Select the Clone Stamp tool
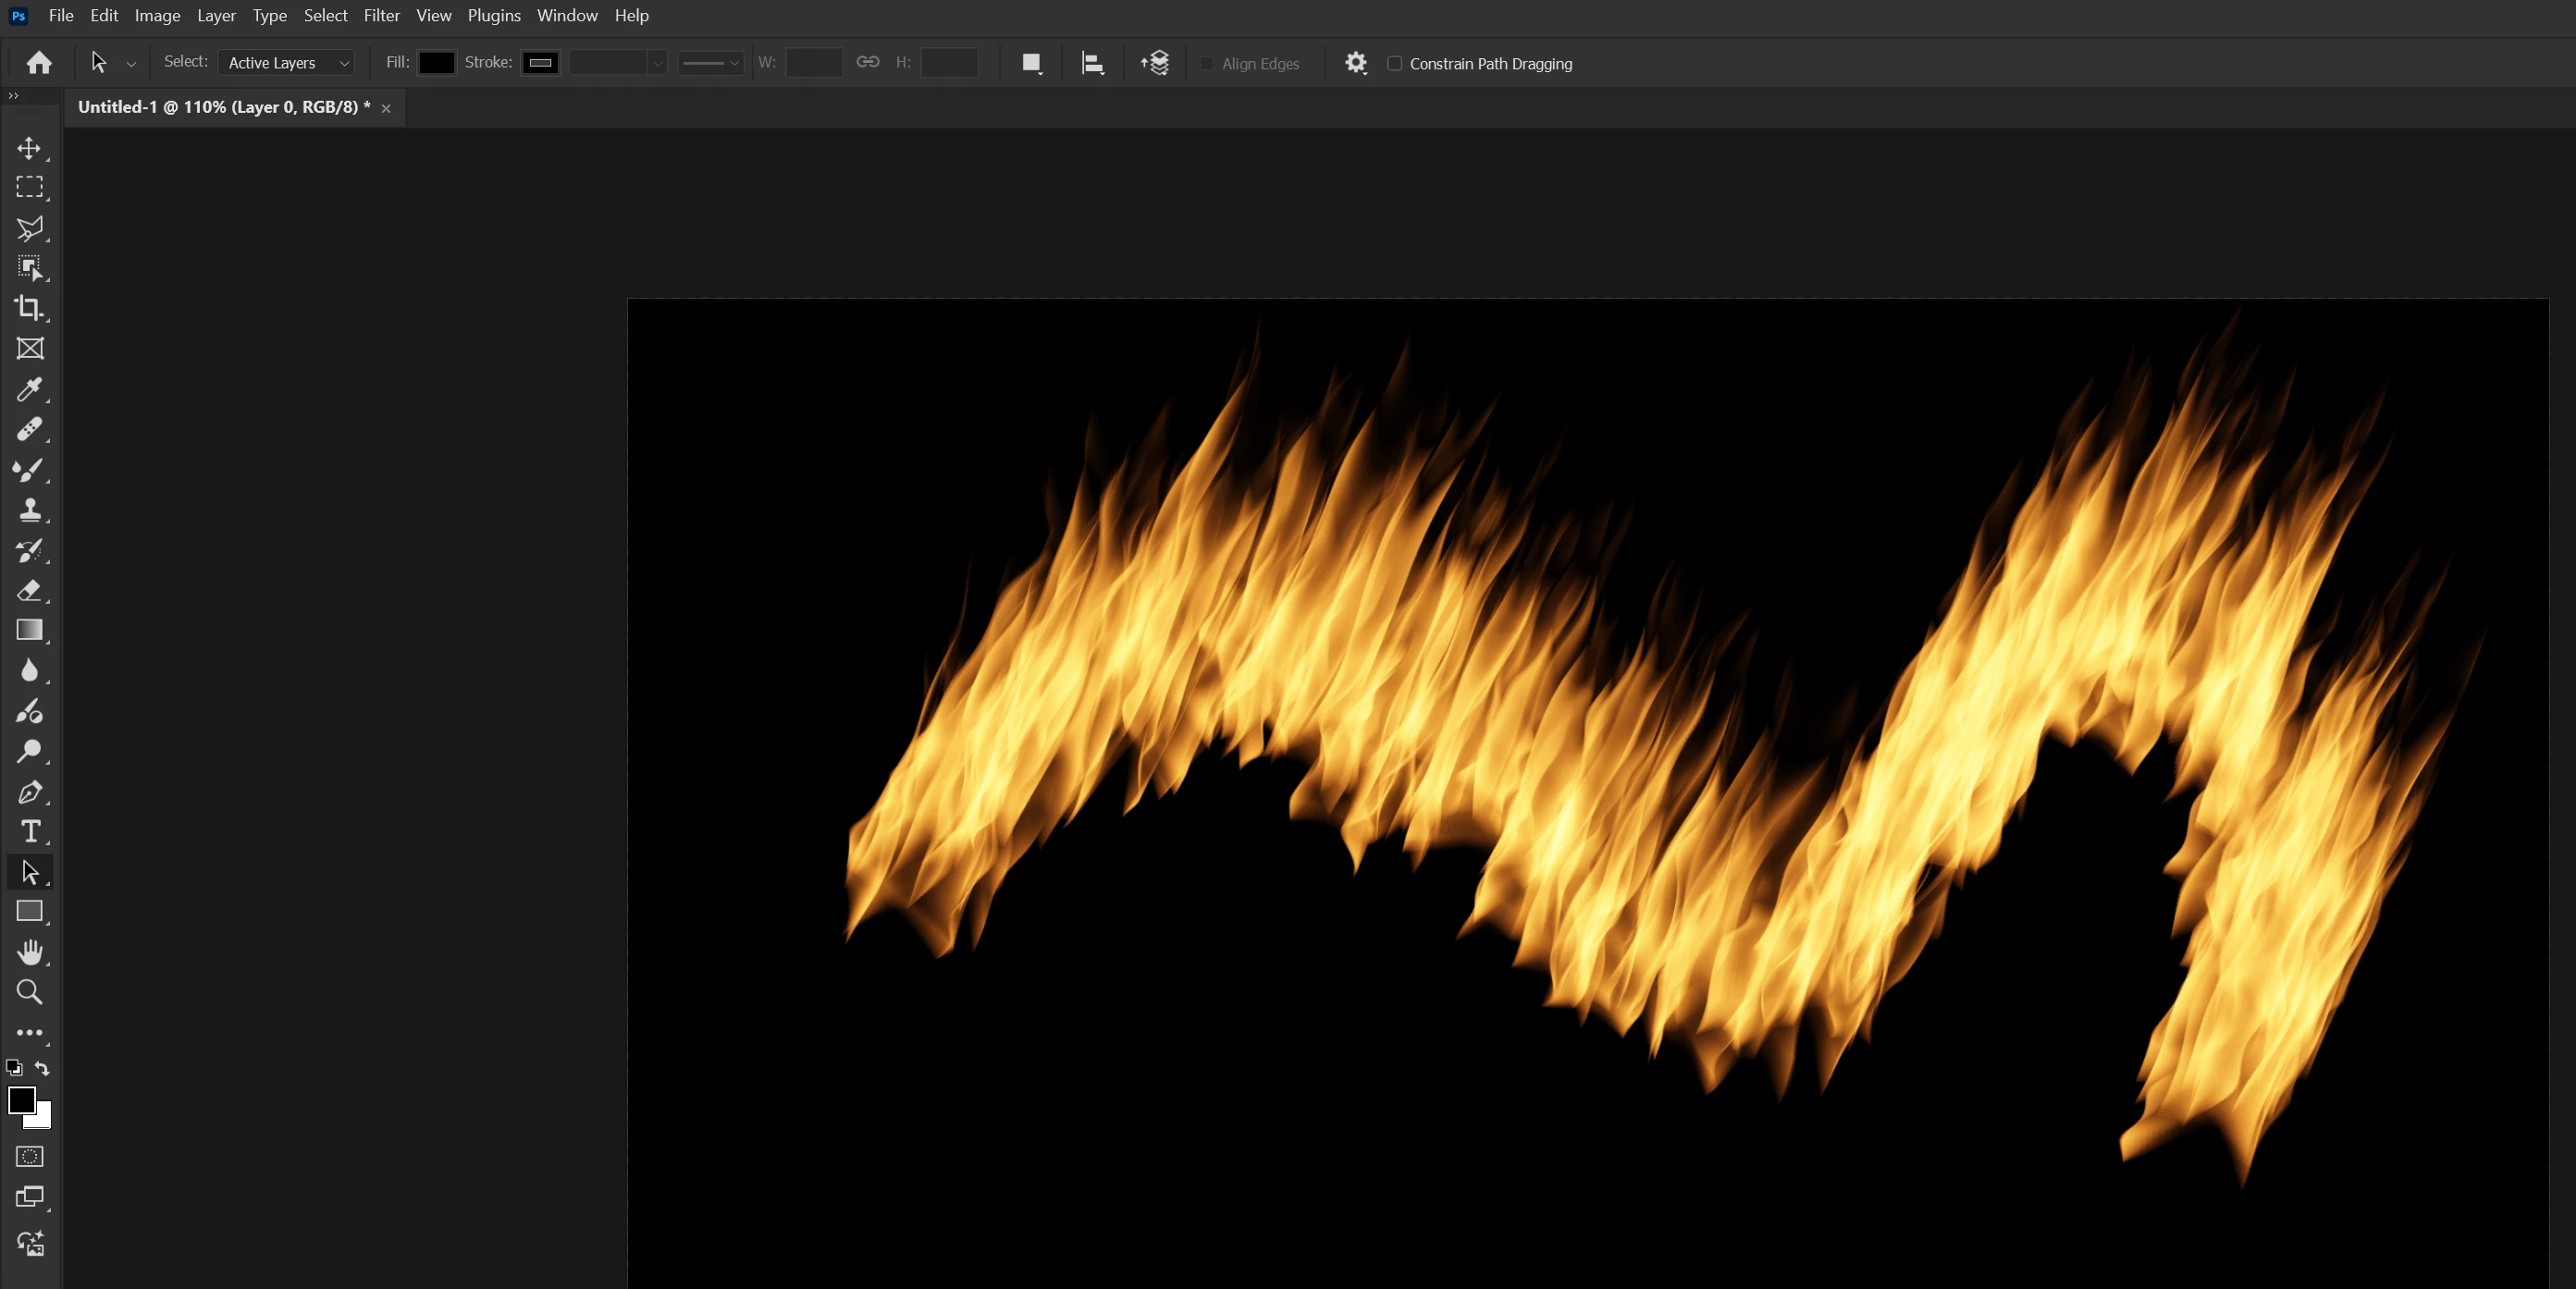The width and height of the screenshot is (2576, 1289). tap(29, 510)
